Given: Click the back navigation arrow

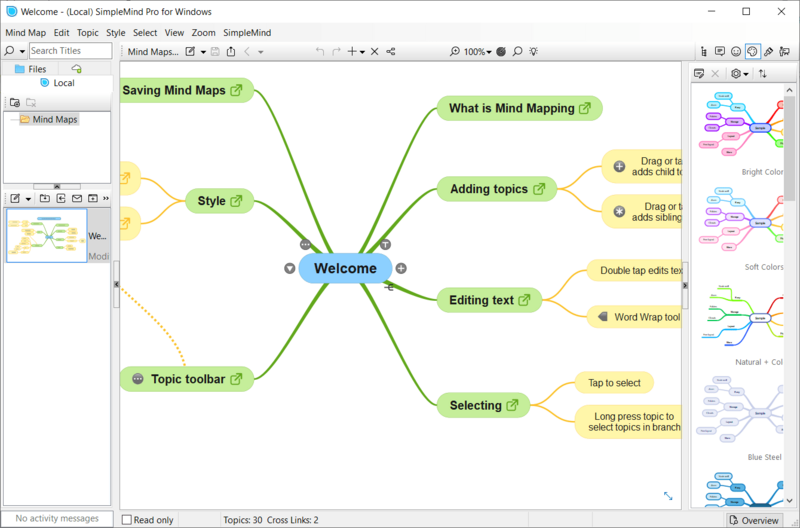Looking at the screenshot, I should 247,52.
